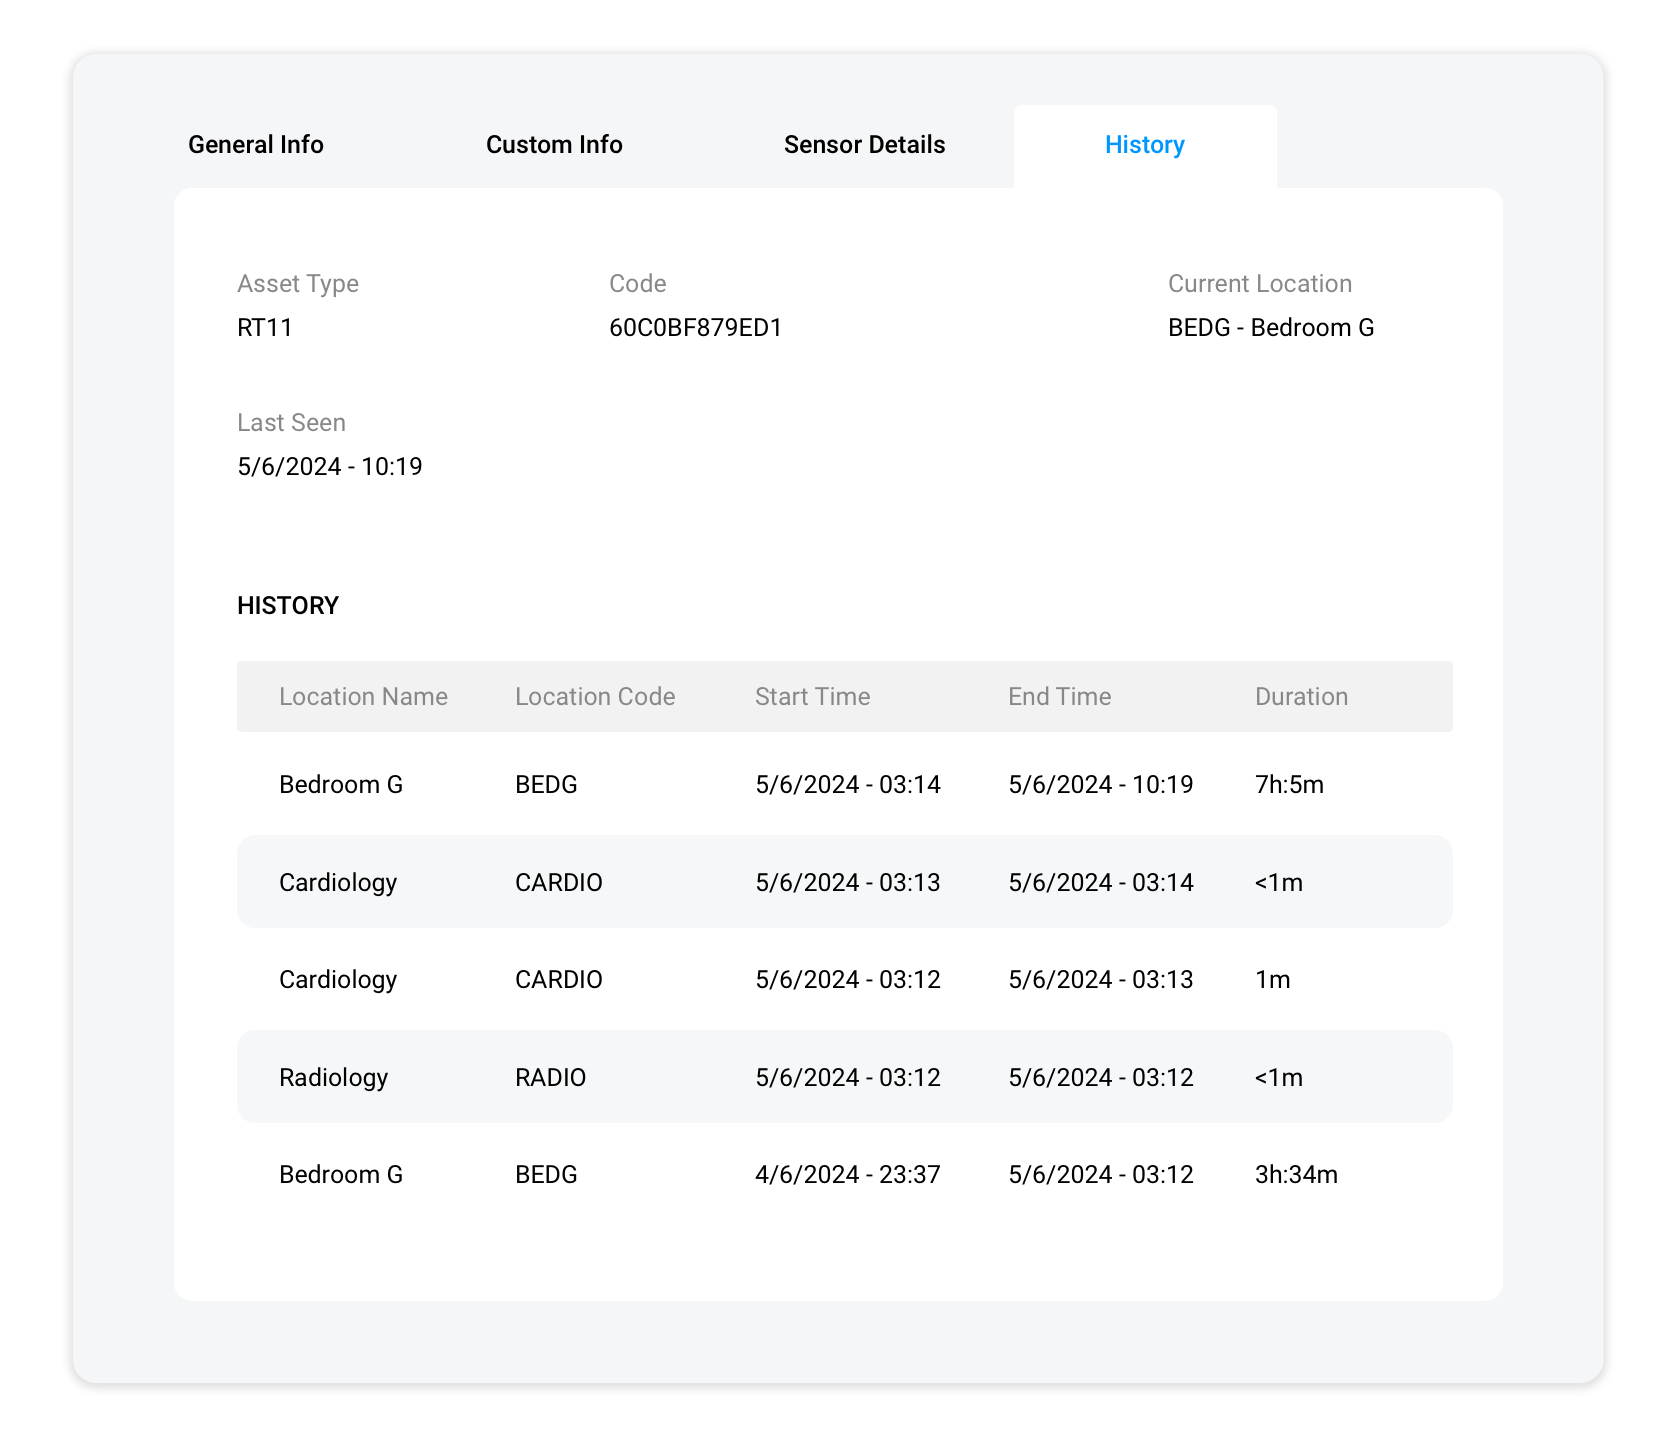Select Cardiology in the 1m duration row
Viewport: 1677px width, 1445px height.
pyautogui.click(x=338, y=979)
